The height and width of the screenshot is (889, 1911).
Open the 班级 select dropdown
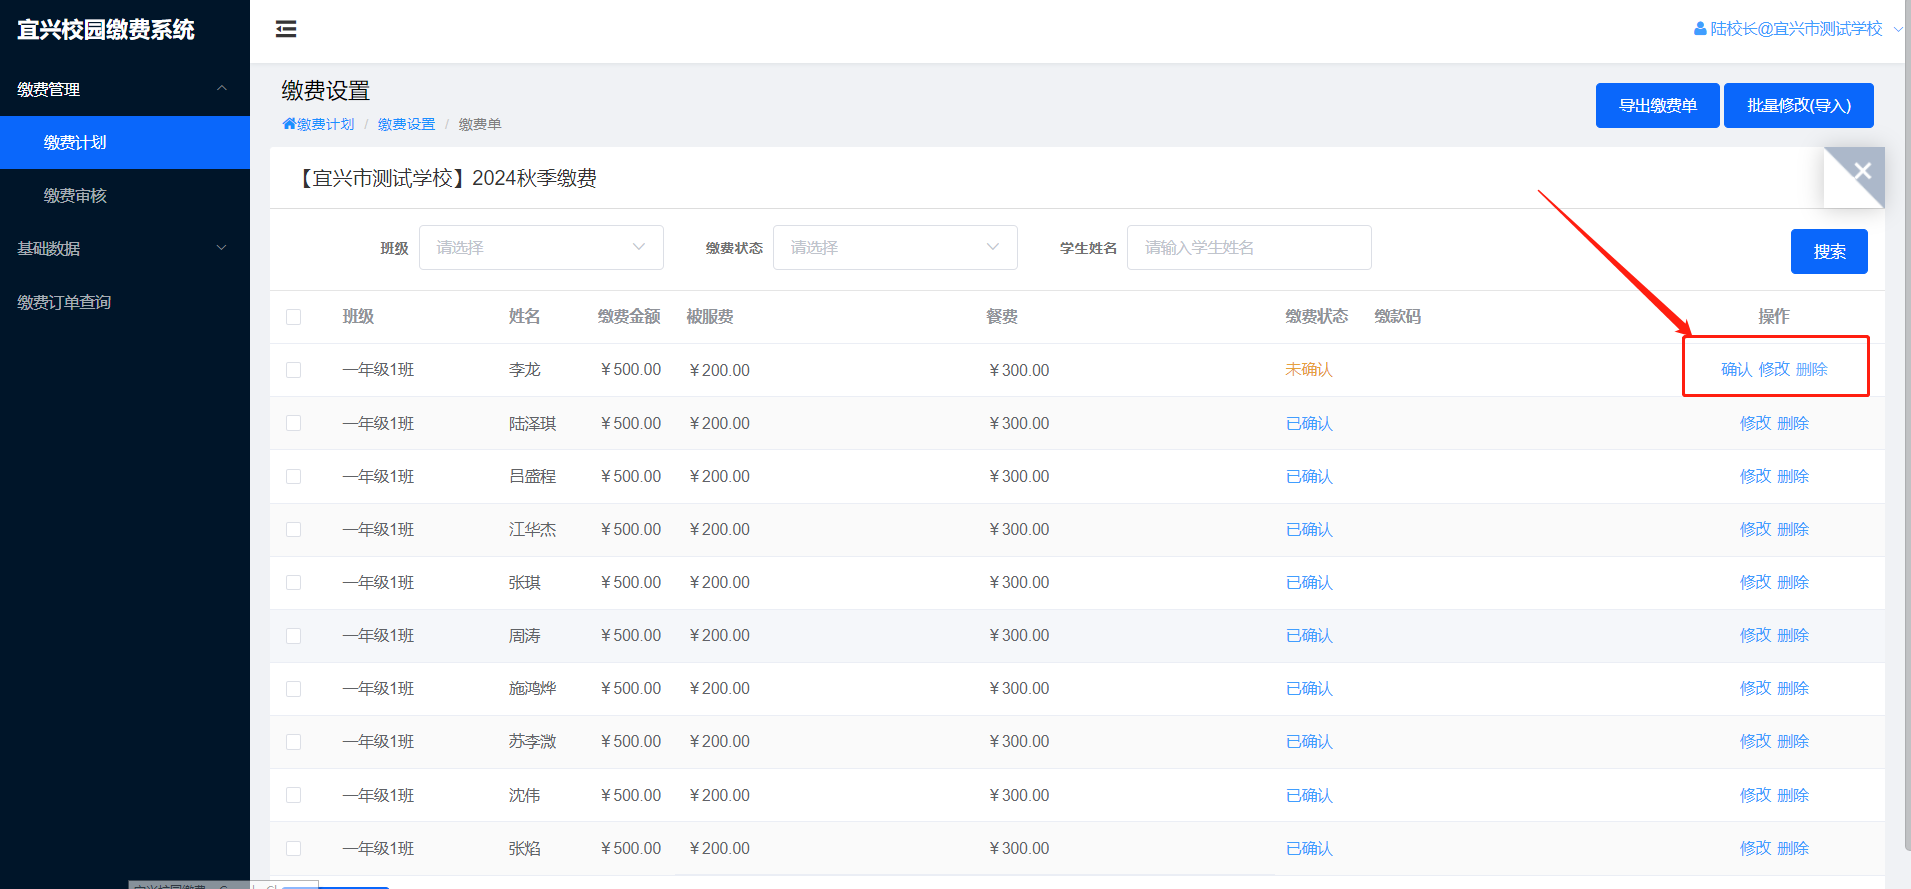[x=541, y=247]
